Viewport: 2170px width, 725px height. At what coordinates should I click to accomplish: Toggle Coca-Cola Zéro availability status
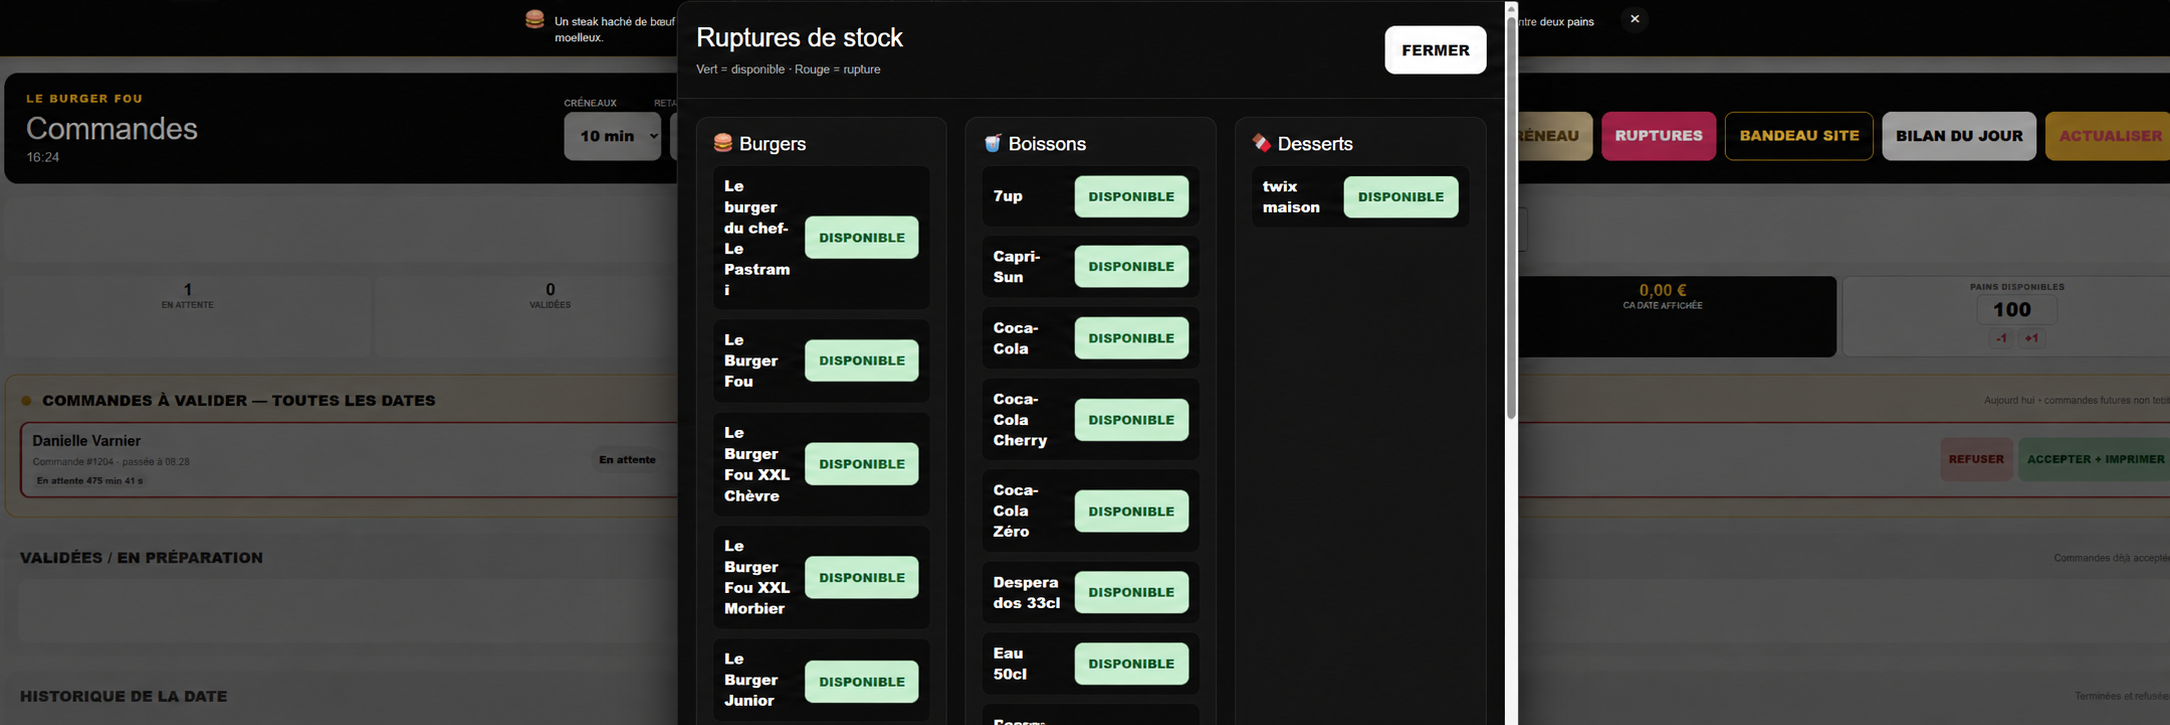coord(1131,511)
